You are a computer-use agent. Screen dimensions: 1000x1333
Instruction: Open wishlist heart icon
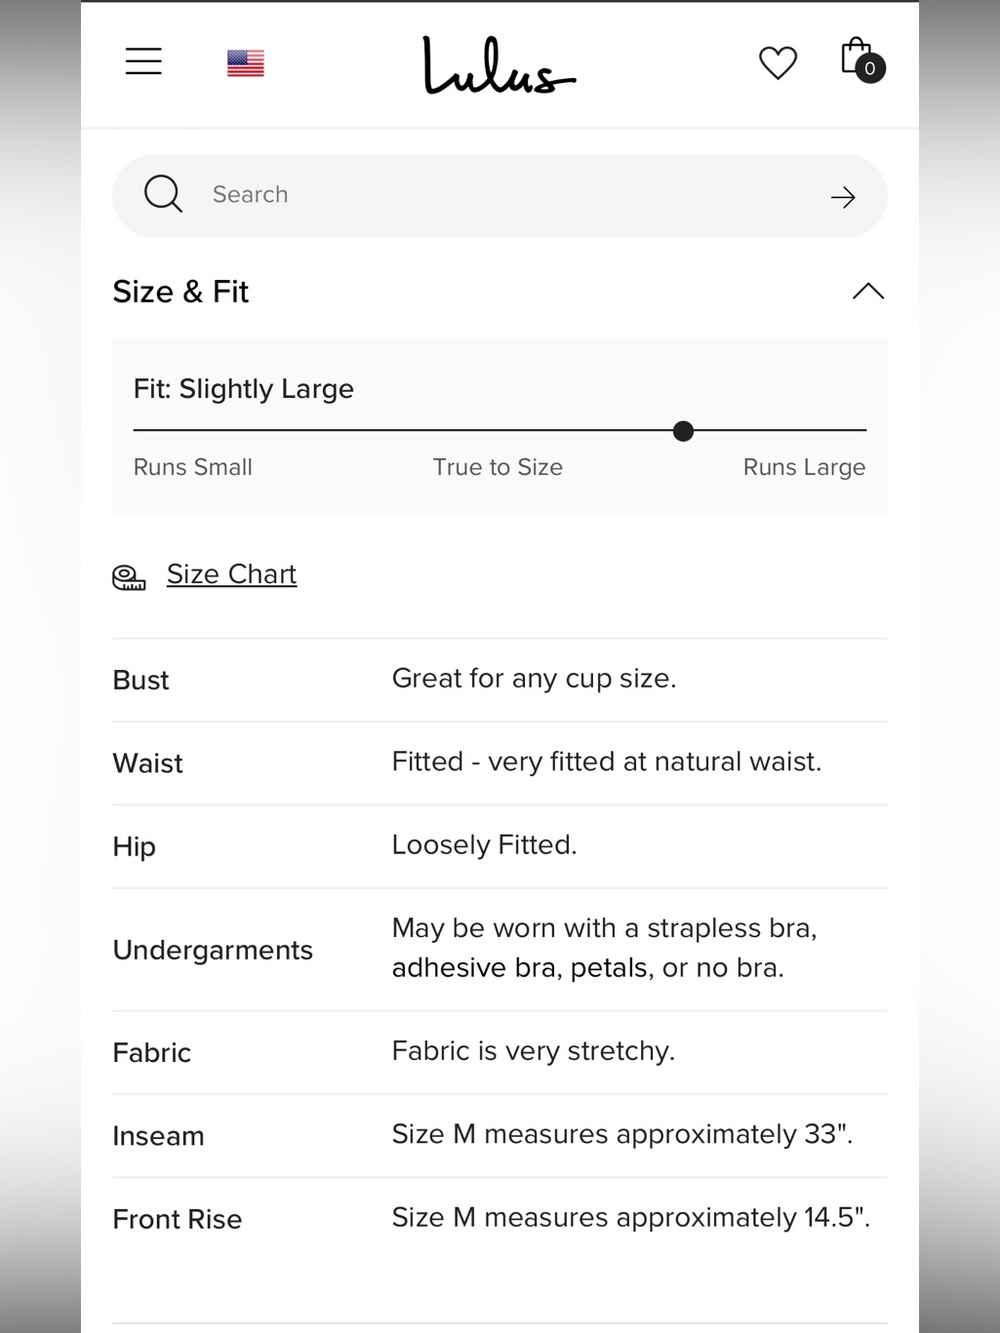pyautogui.click(x=777, y=63)
